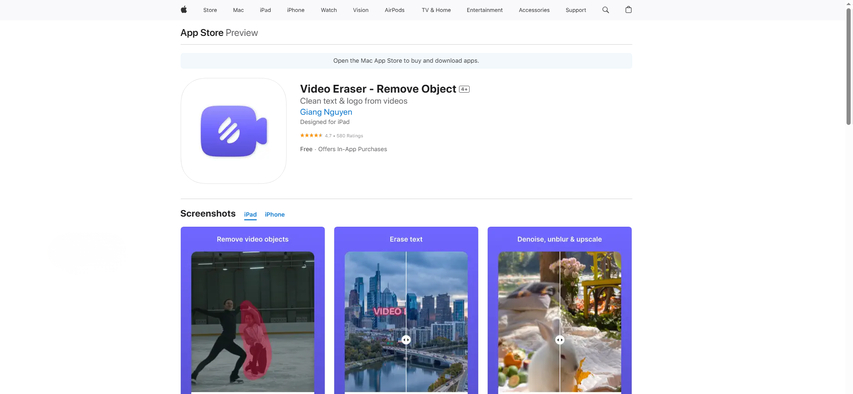The width and height of the screenshot is (853, 394).
Task: Open the Watch menu
Action: point(329,10)
